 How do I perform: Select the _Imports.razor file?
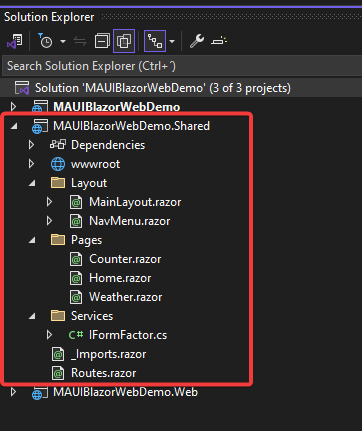click(x=108, y=354)
